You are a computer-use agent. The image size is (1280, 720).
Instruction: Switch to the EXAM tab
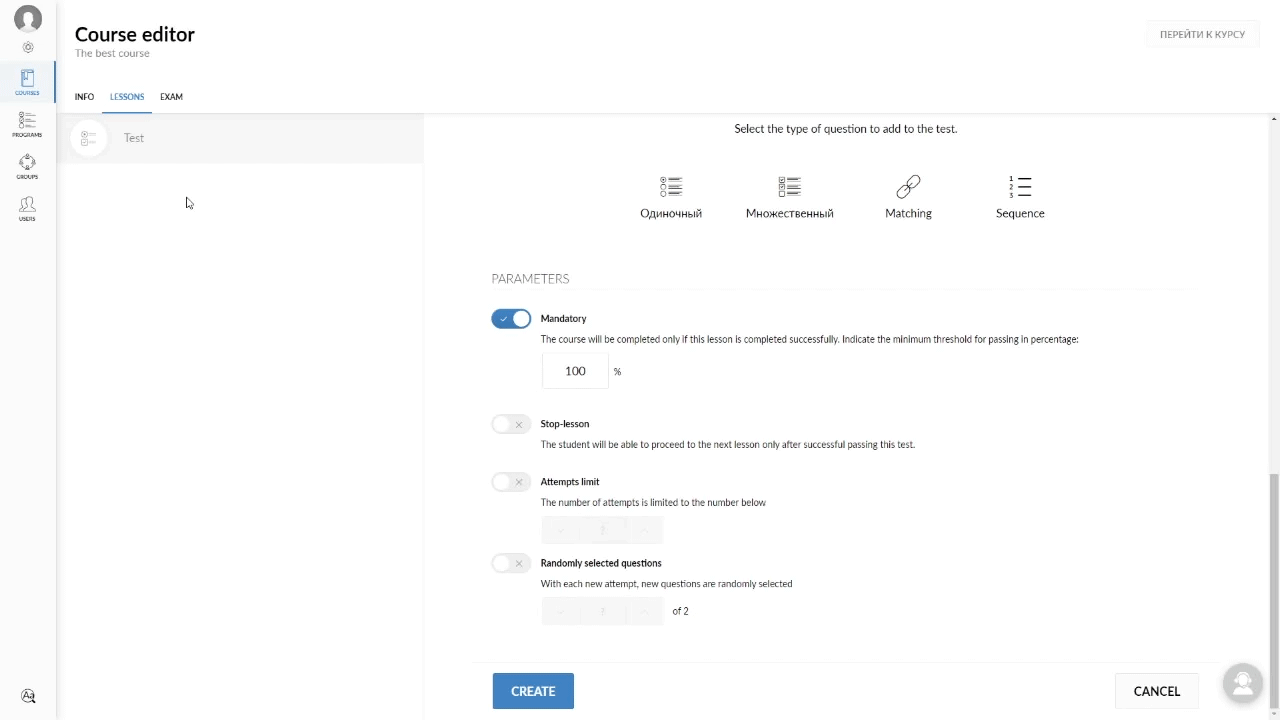[171, 97]
